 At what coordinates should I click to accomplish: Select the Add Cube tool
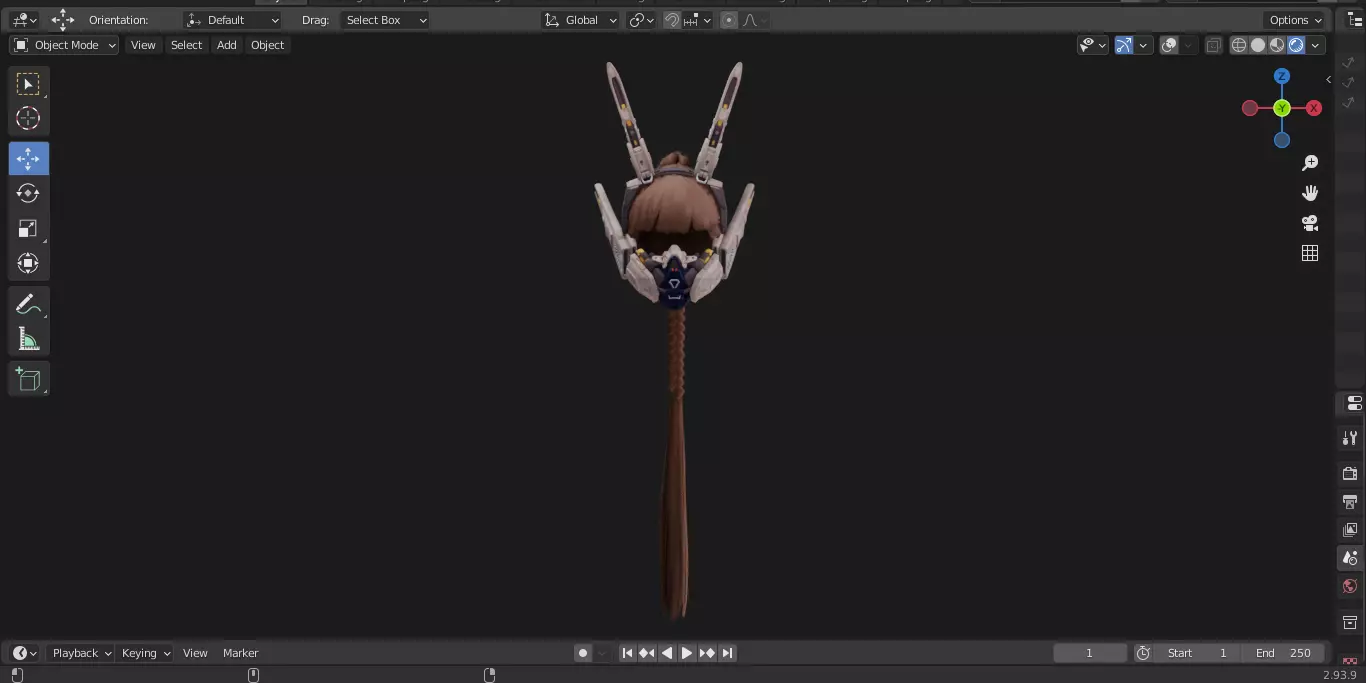tap(28, 379)
